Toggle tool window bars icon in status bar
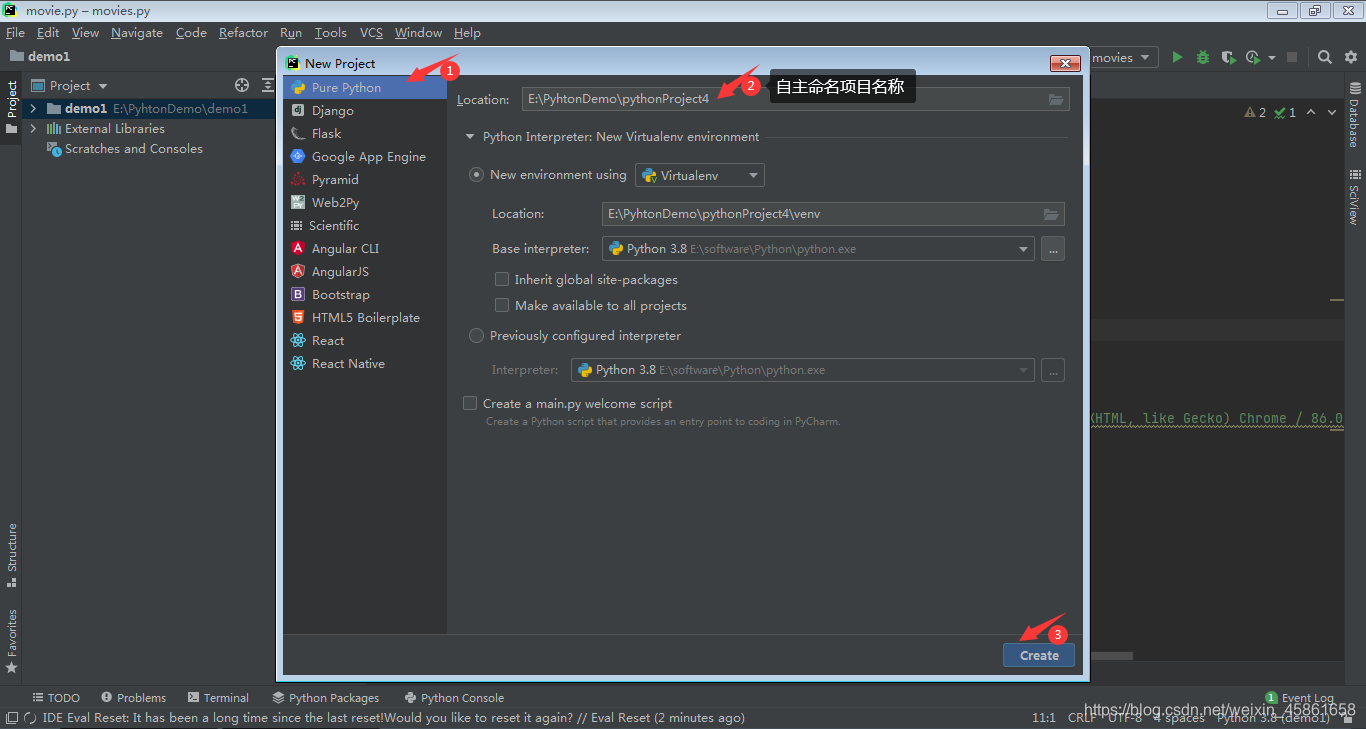 [11, 718]
